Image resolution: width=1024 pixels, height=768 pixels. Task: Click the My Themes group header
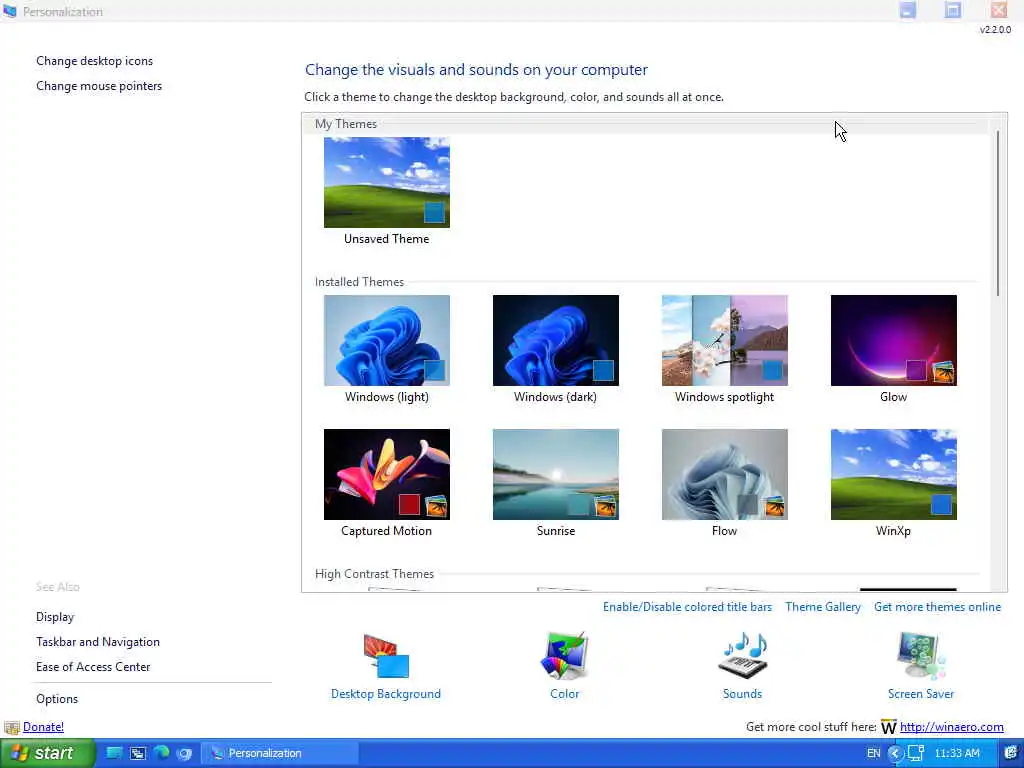tap(345, 124)
